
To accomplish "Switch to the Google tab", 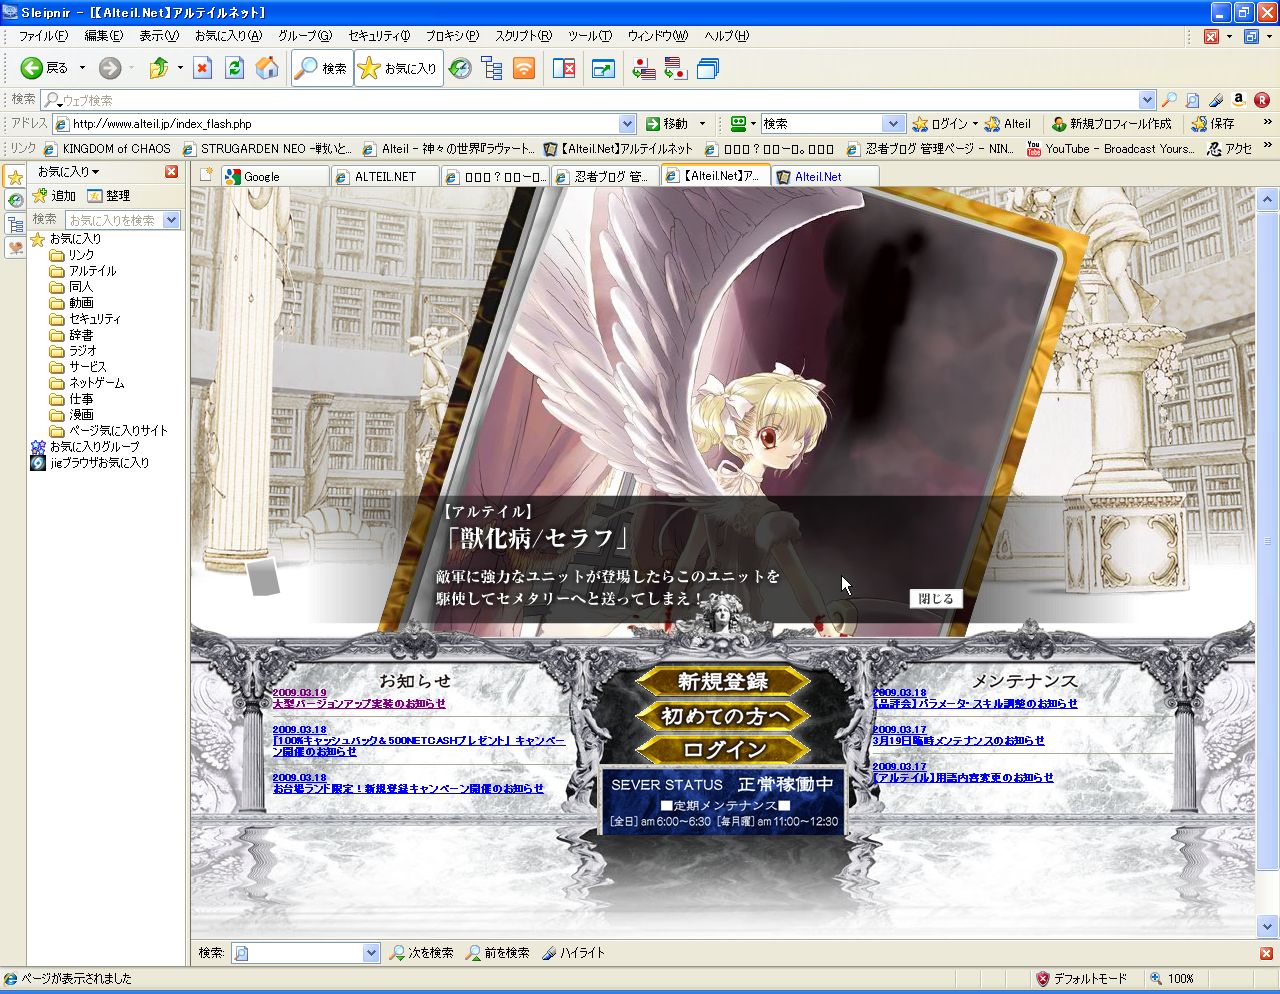I will click(x=275, y=176).
